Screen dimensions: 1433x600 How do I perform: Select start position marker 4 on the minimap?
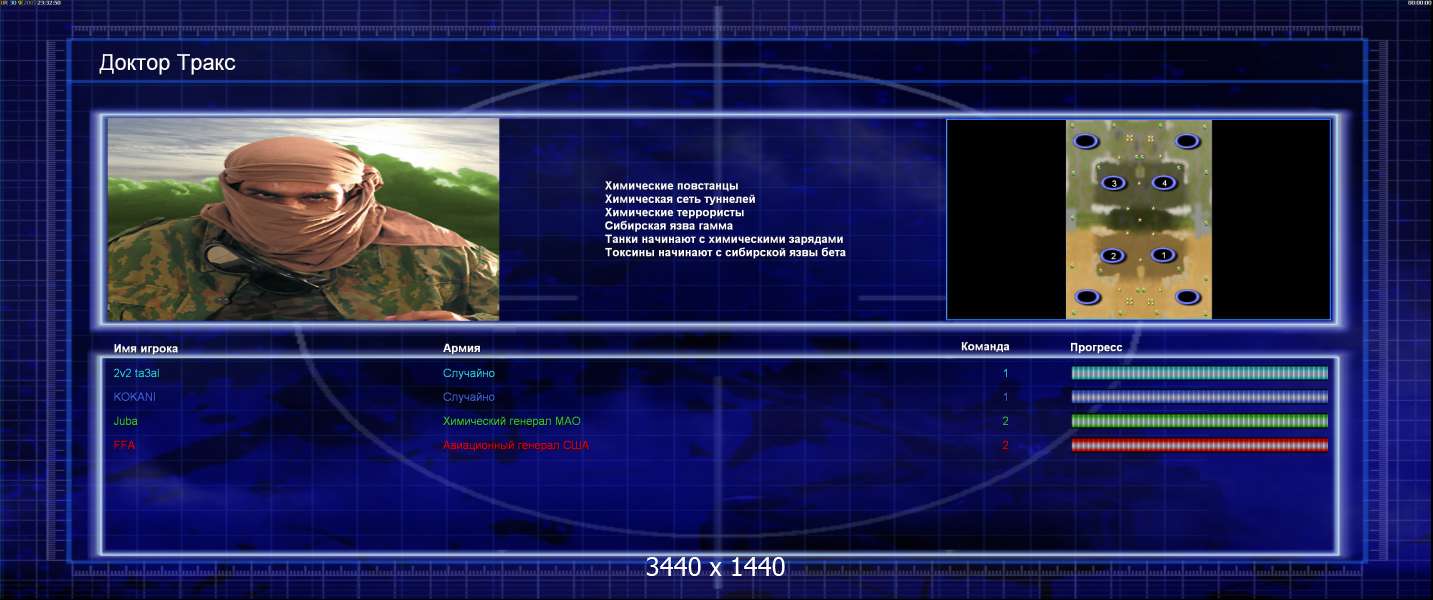[x=1162, y=183]
